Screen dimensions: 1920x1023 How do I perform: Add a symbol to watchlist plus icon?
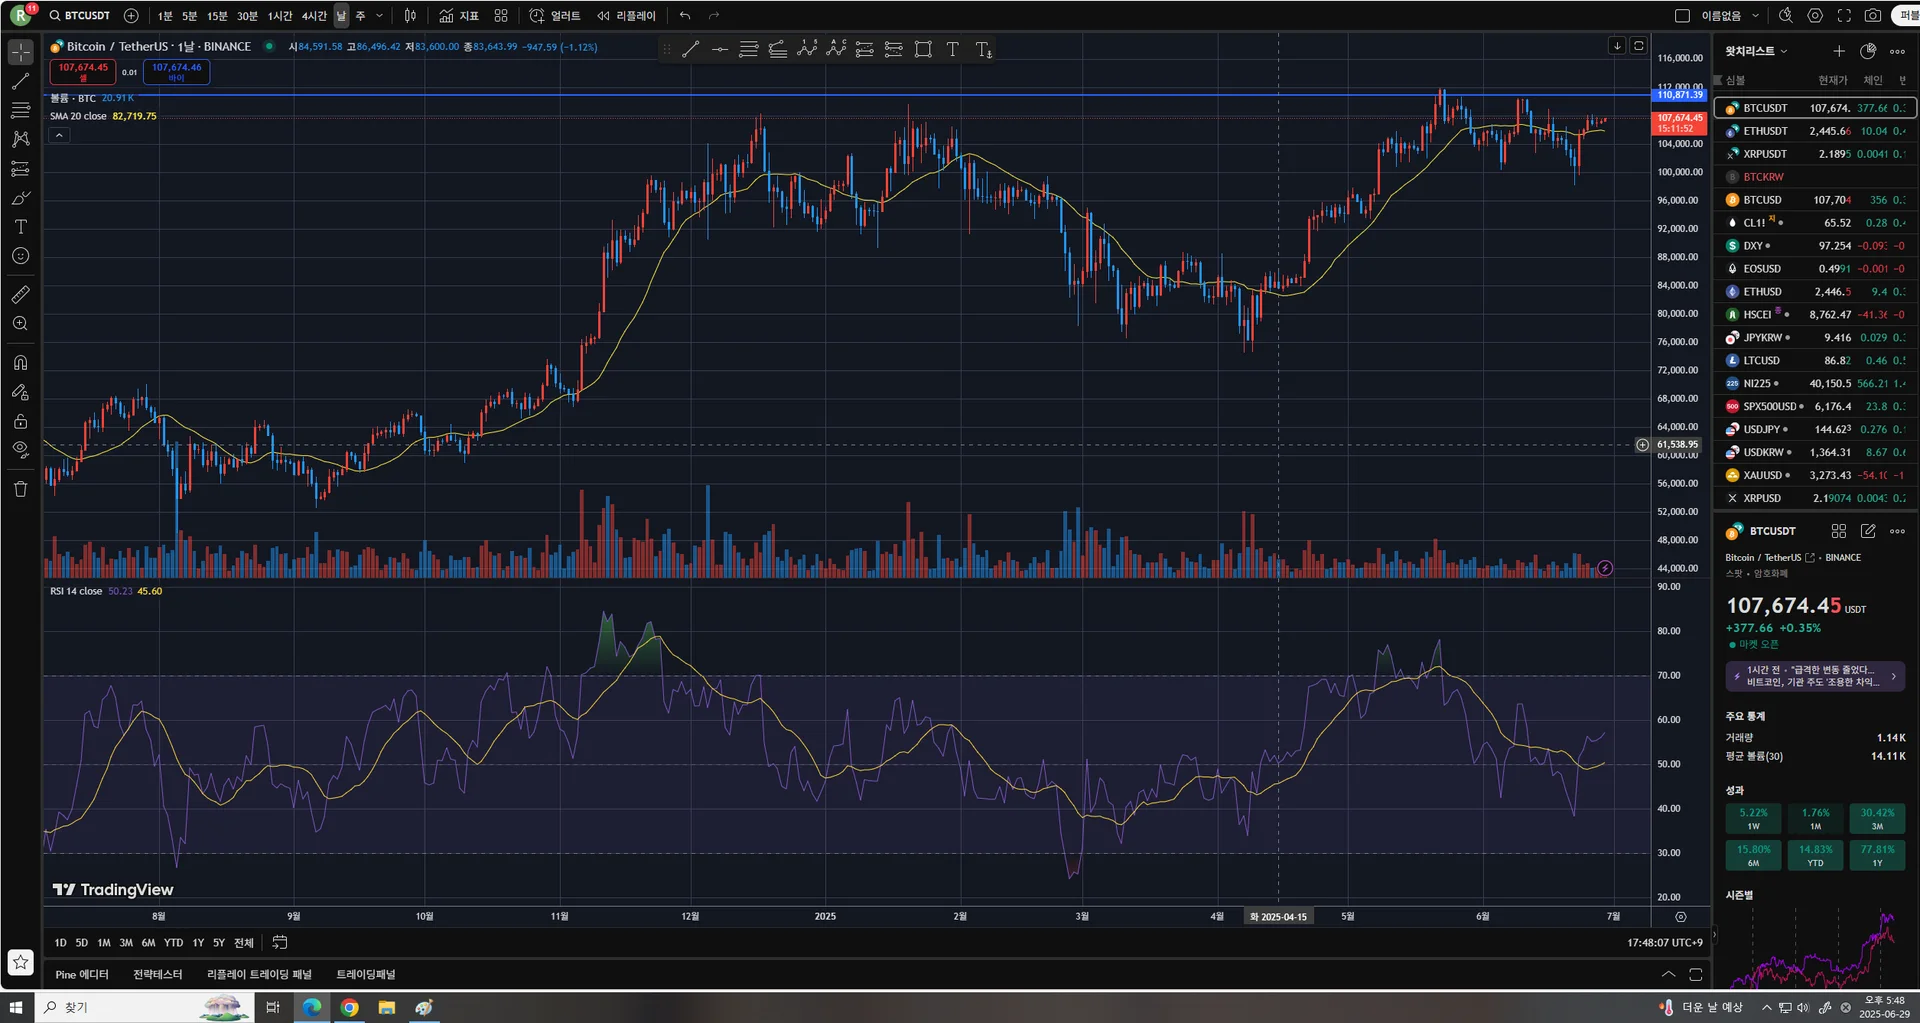[1838, 51]
